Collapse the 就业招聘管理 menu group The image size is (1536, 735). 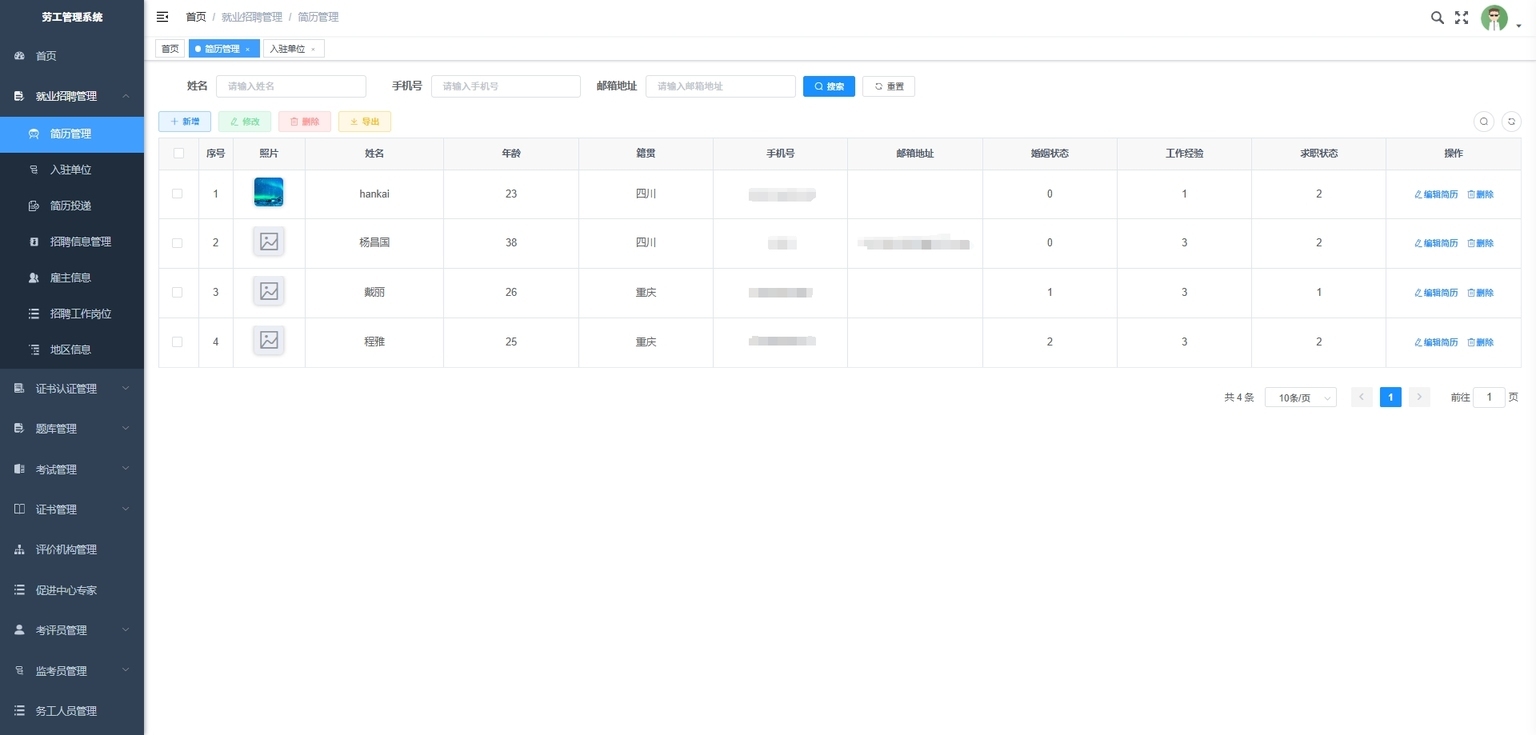pyautogui.click(x=126, y=96)
